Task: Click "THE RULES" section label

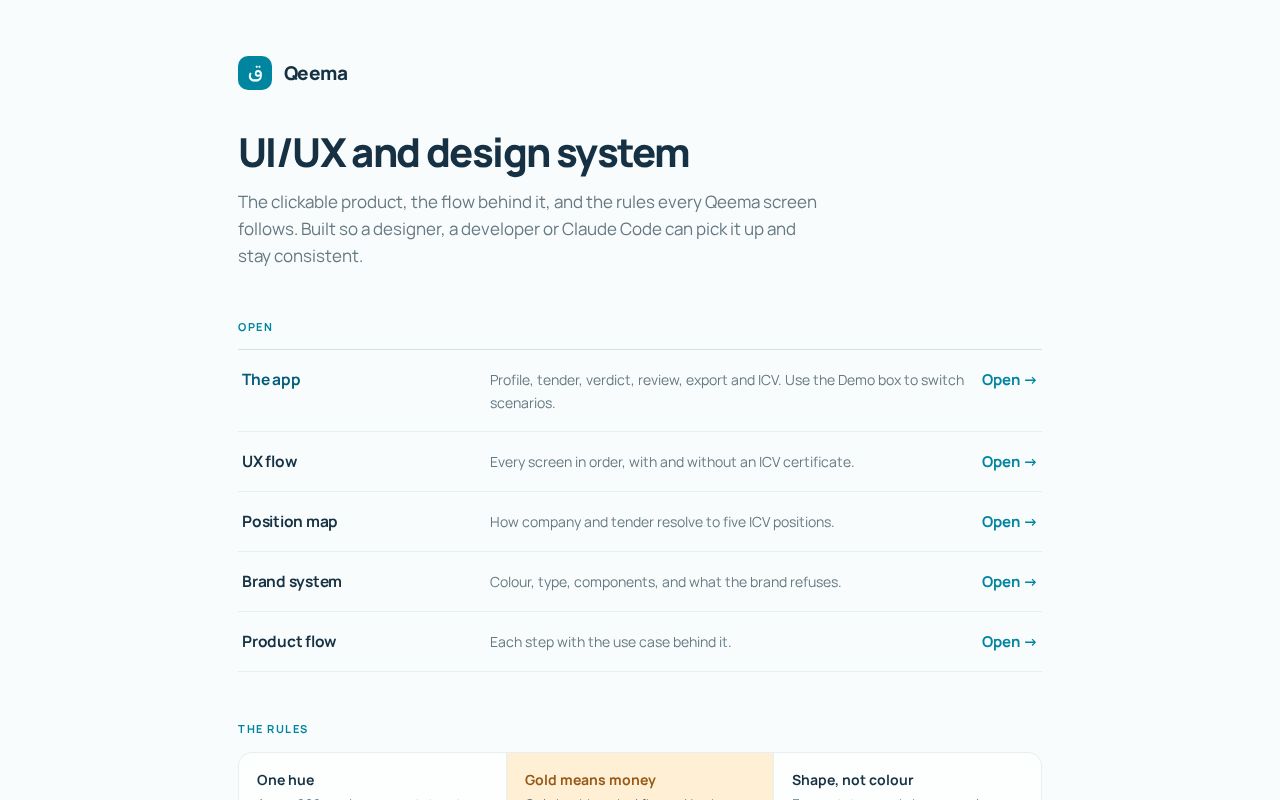Action: (x=273, y=729)
